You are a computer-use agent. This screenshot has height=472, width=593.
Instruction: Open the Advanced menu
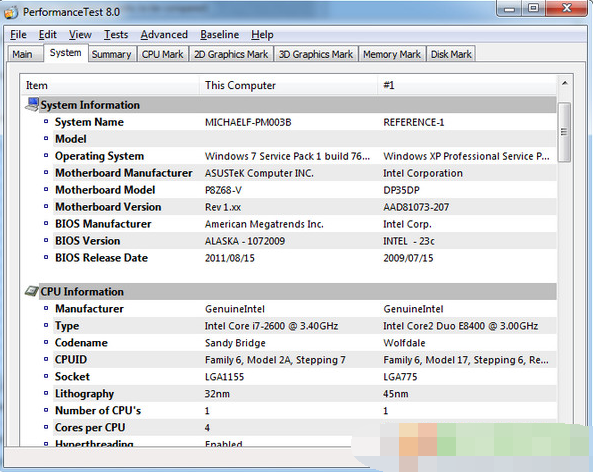click(x=164, y=35)
